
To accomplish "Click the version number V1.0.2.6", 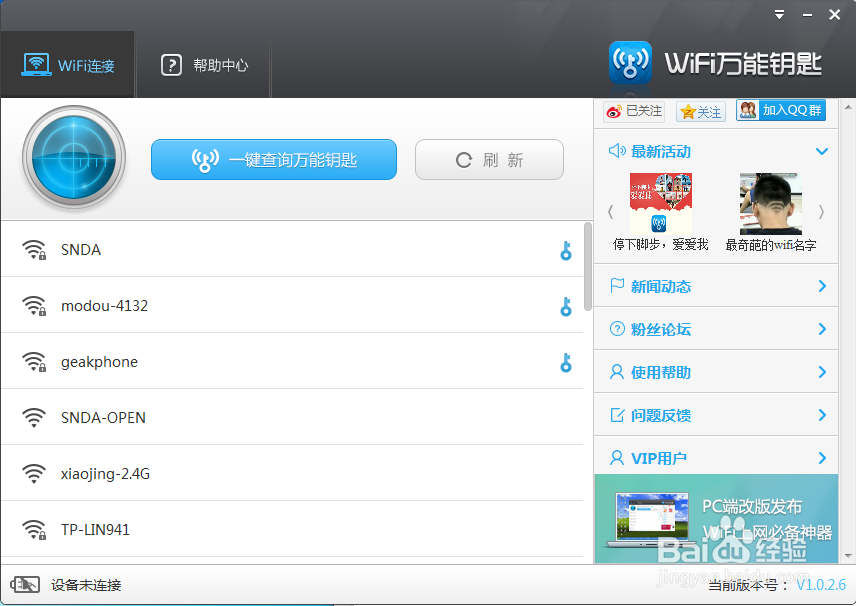I will click(821, 585).
